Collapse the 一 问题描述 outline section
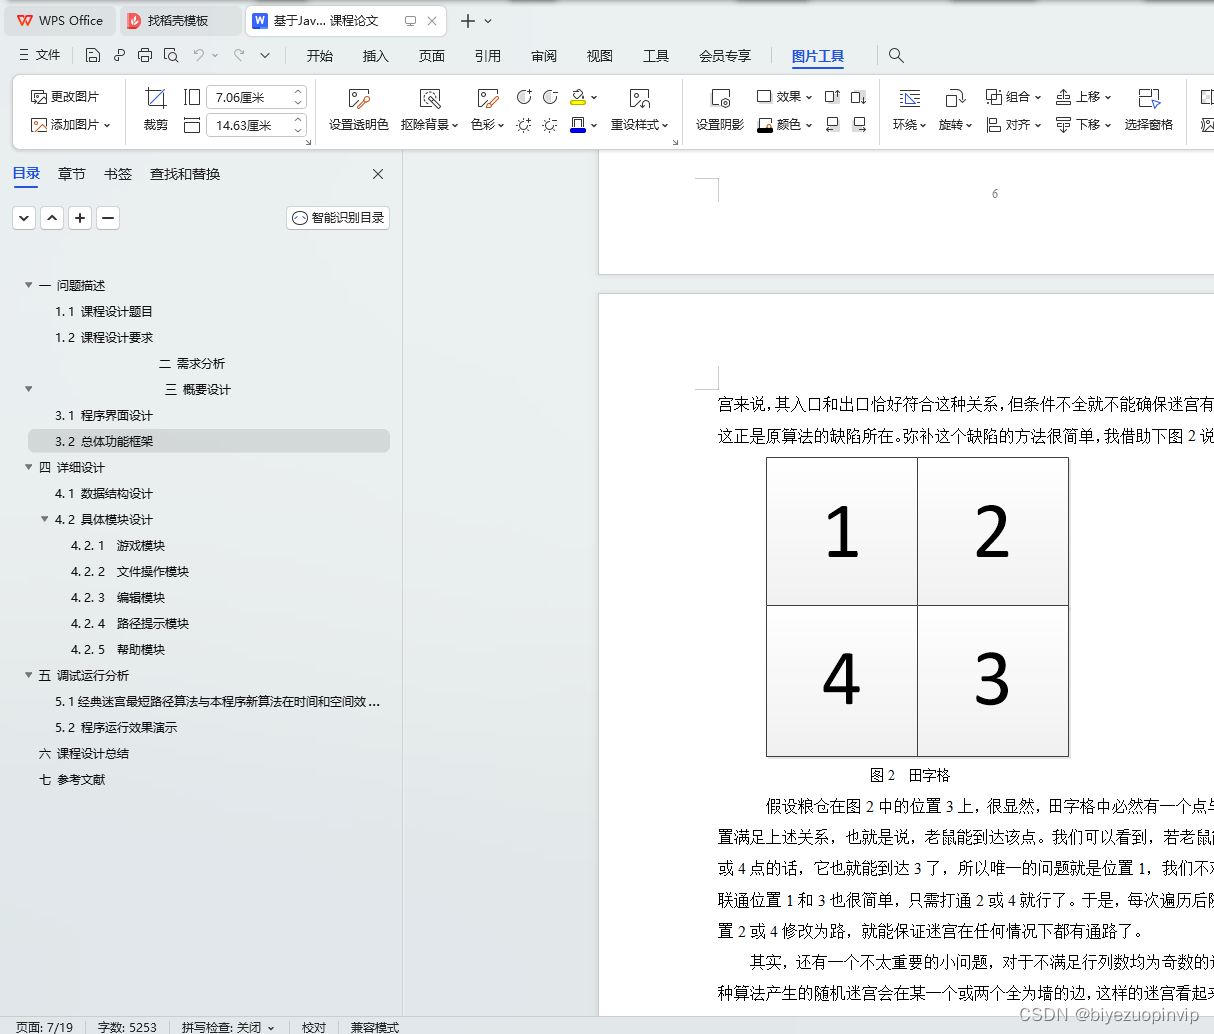Image resolution: width=1214 pixels, height=1034 pixels. pyautogui.click(x=28, y=285)
